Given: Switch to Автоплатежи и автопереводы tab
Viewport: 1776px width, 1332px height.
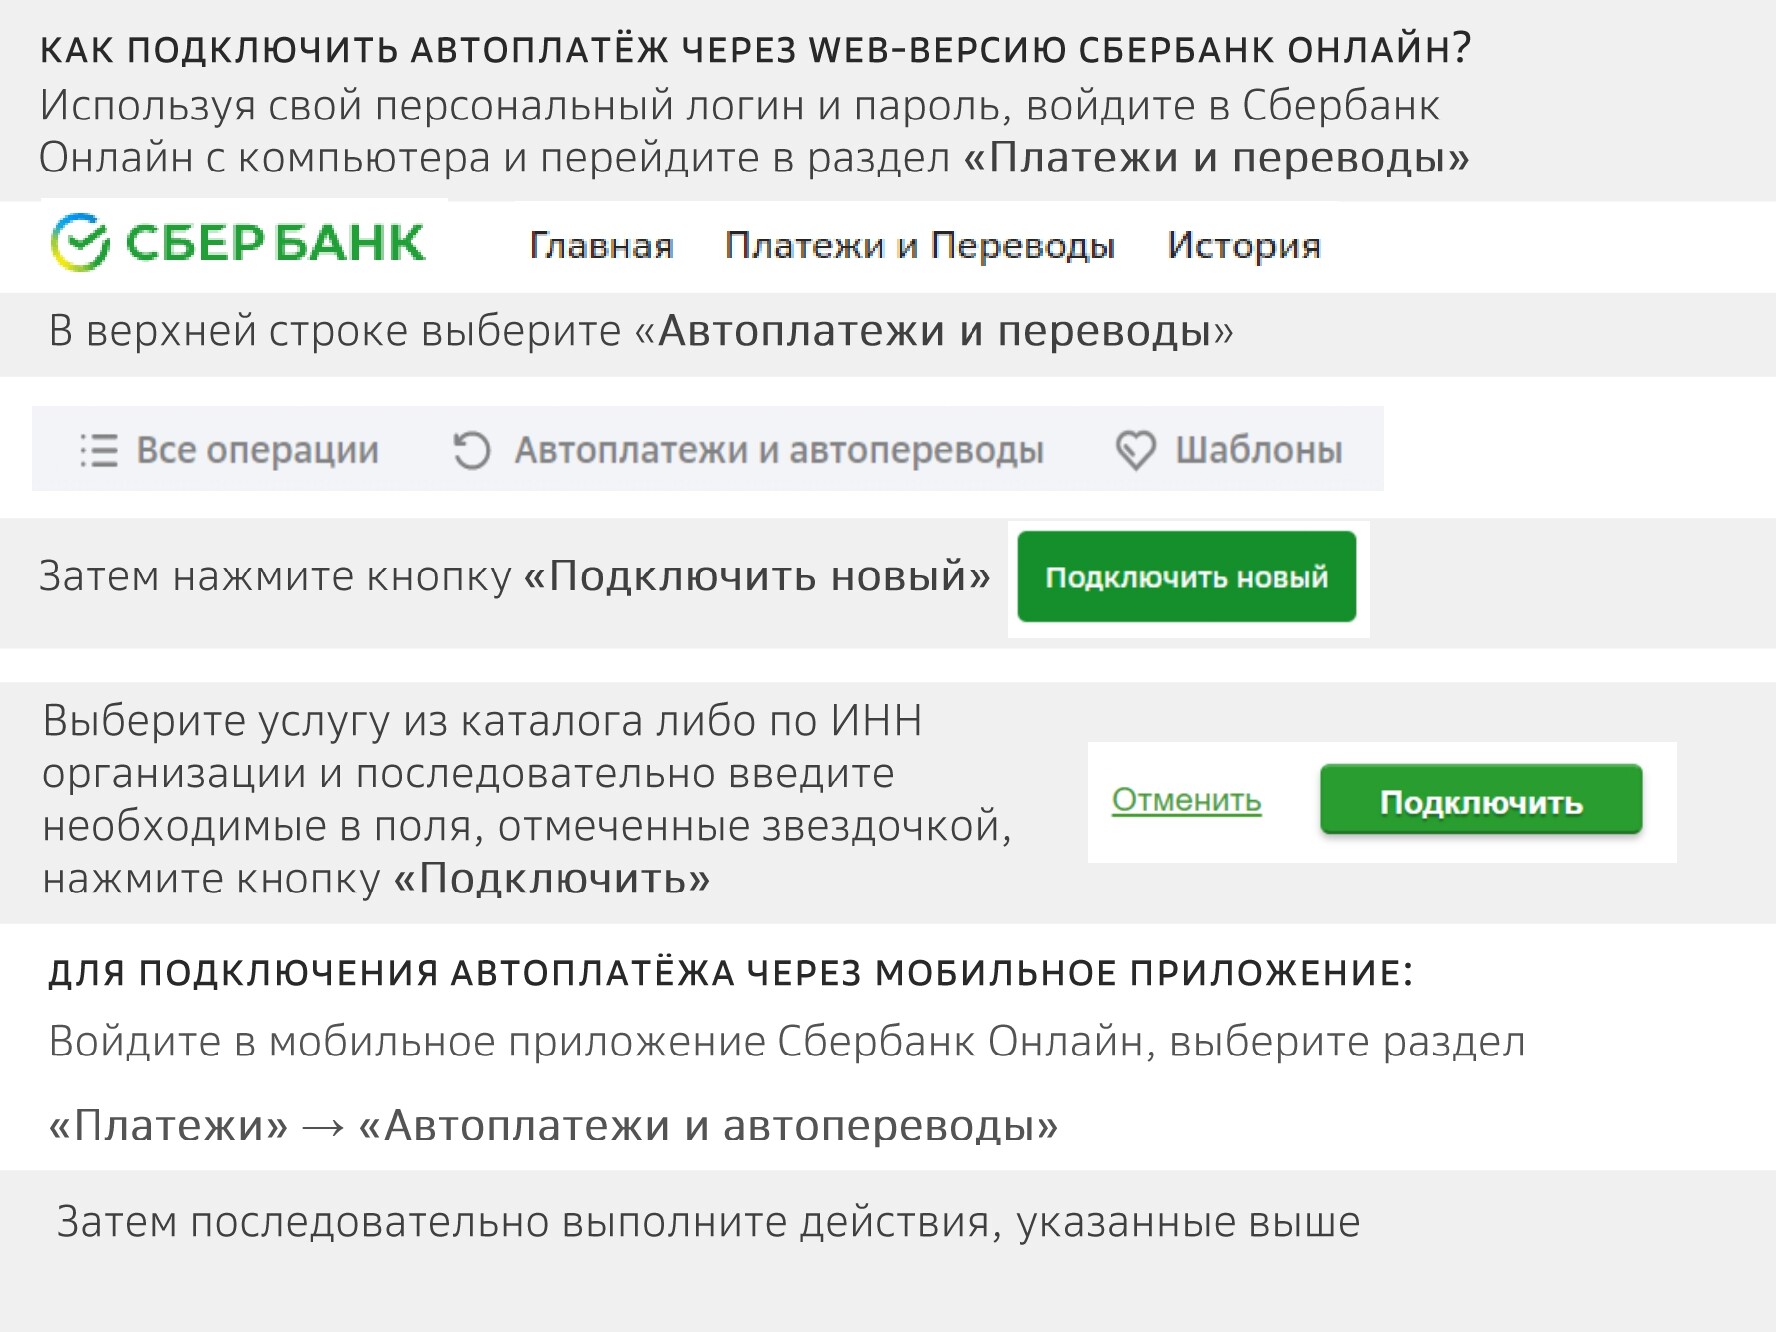Looking at the screenshot, I should coord(748,450).
